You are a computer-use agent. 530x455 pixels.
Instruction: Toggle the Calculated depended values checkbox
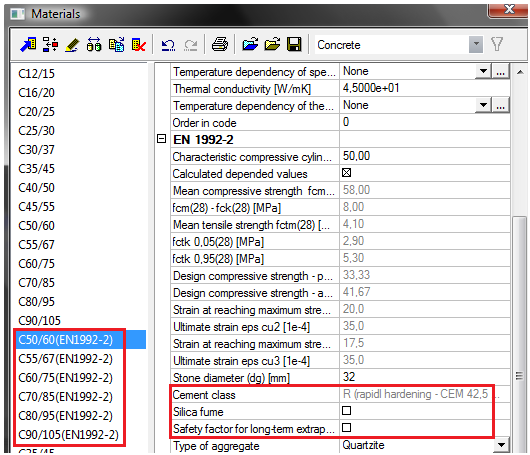(346, 173)
